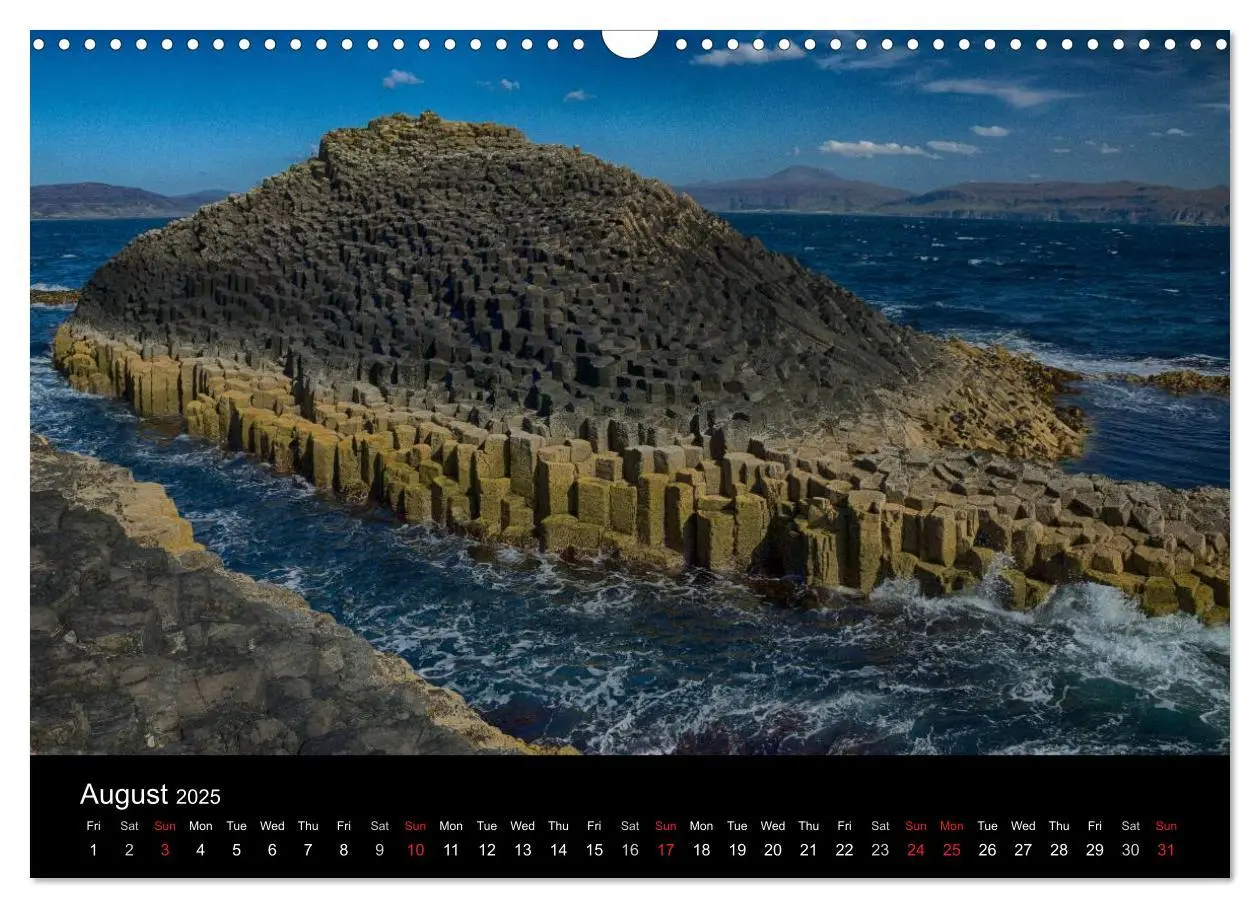This screenshot has width=1260, height=908.
Task: Select date 5 under Tue
Action: (236, 850)
